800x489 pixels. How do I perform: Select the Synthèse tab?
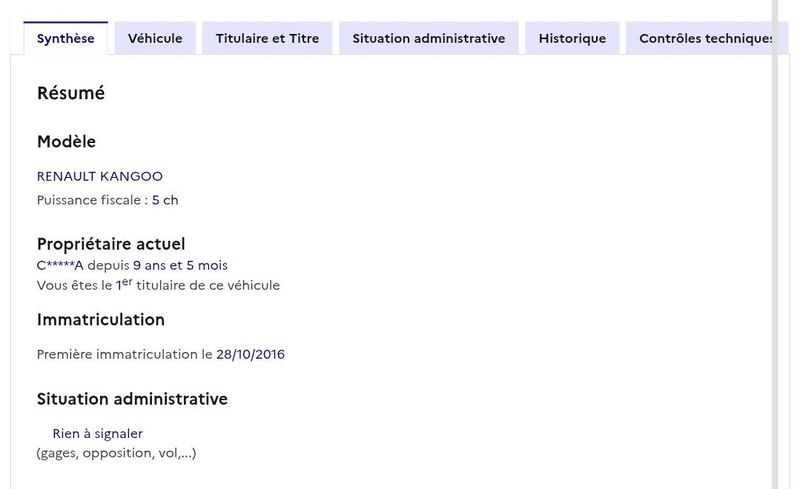66,38
